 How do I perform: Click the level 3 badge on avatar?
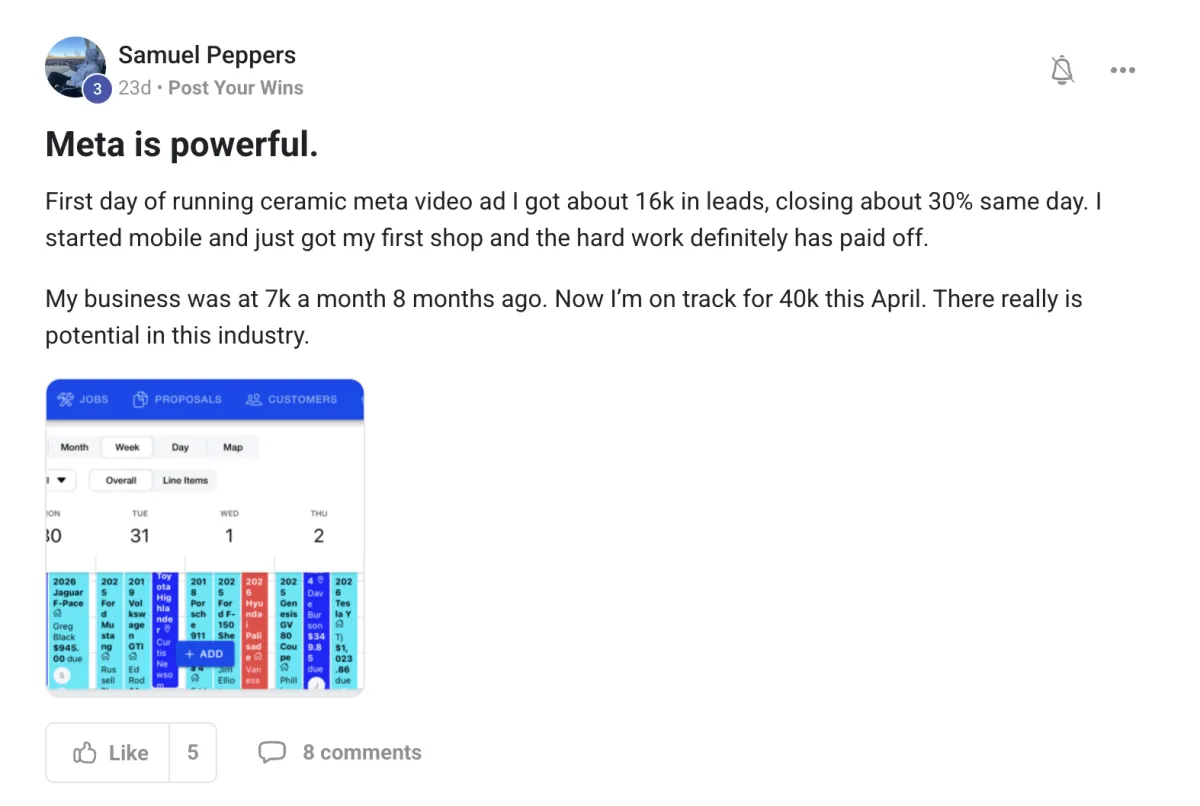(96, 88)
